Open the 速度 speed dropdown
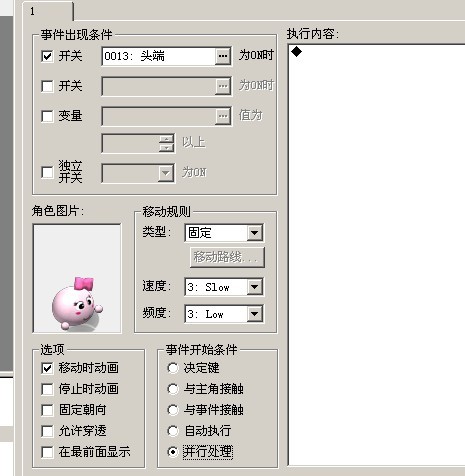This screenshot has height=476, width=465. (254, 287)
